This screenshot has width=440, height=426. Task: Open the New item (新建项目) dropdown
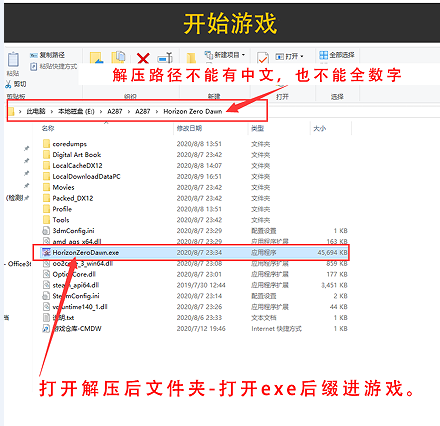point(225,55)
